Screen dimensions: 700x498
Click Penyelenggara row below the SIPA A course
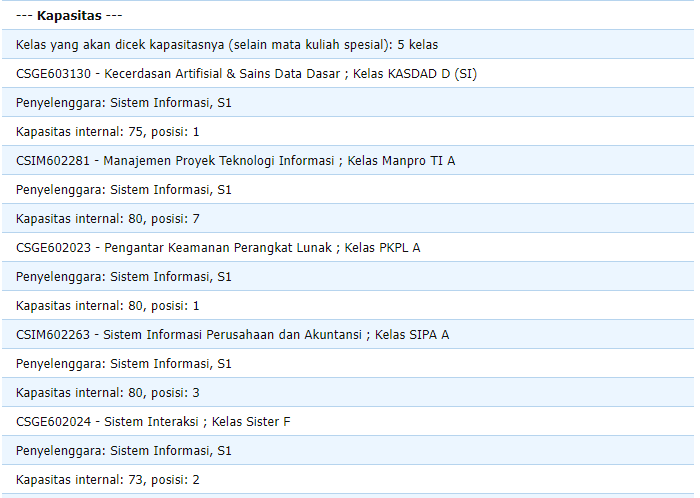pyautogui.click(x=348, y=363)
